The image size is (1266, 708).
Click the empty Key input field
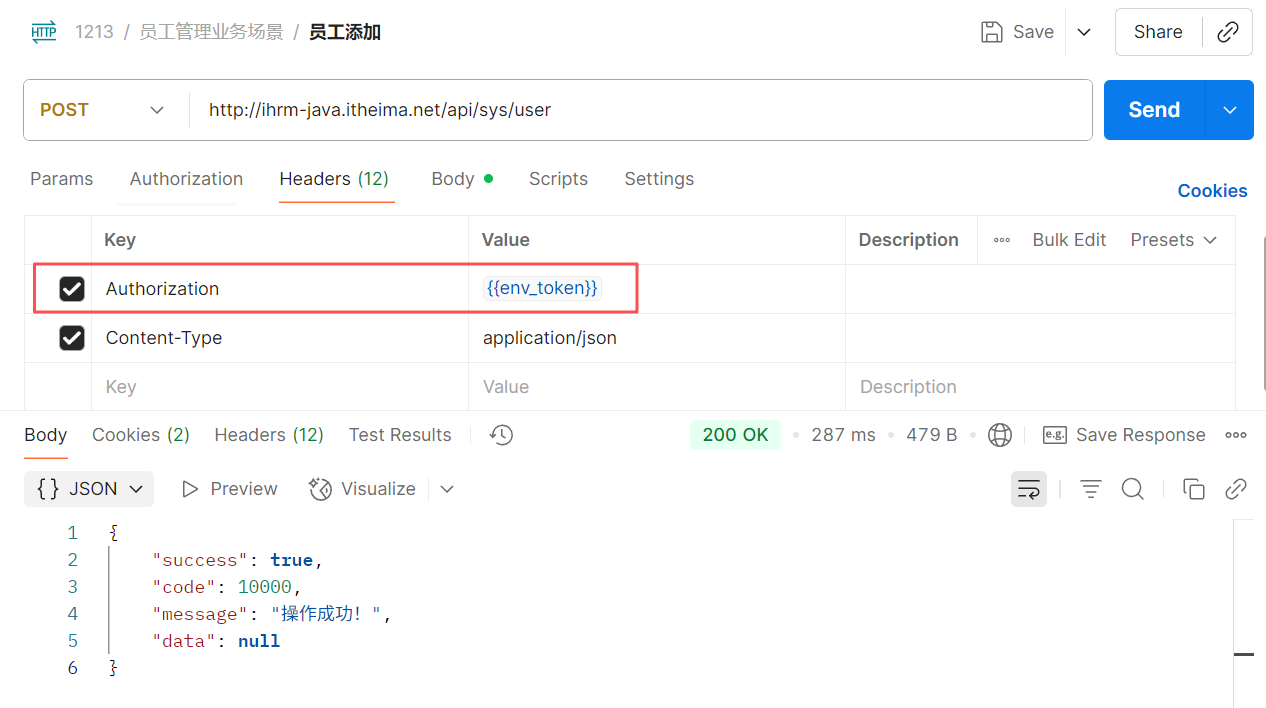point(280,387)
